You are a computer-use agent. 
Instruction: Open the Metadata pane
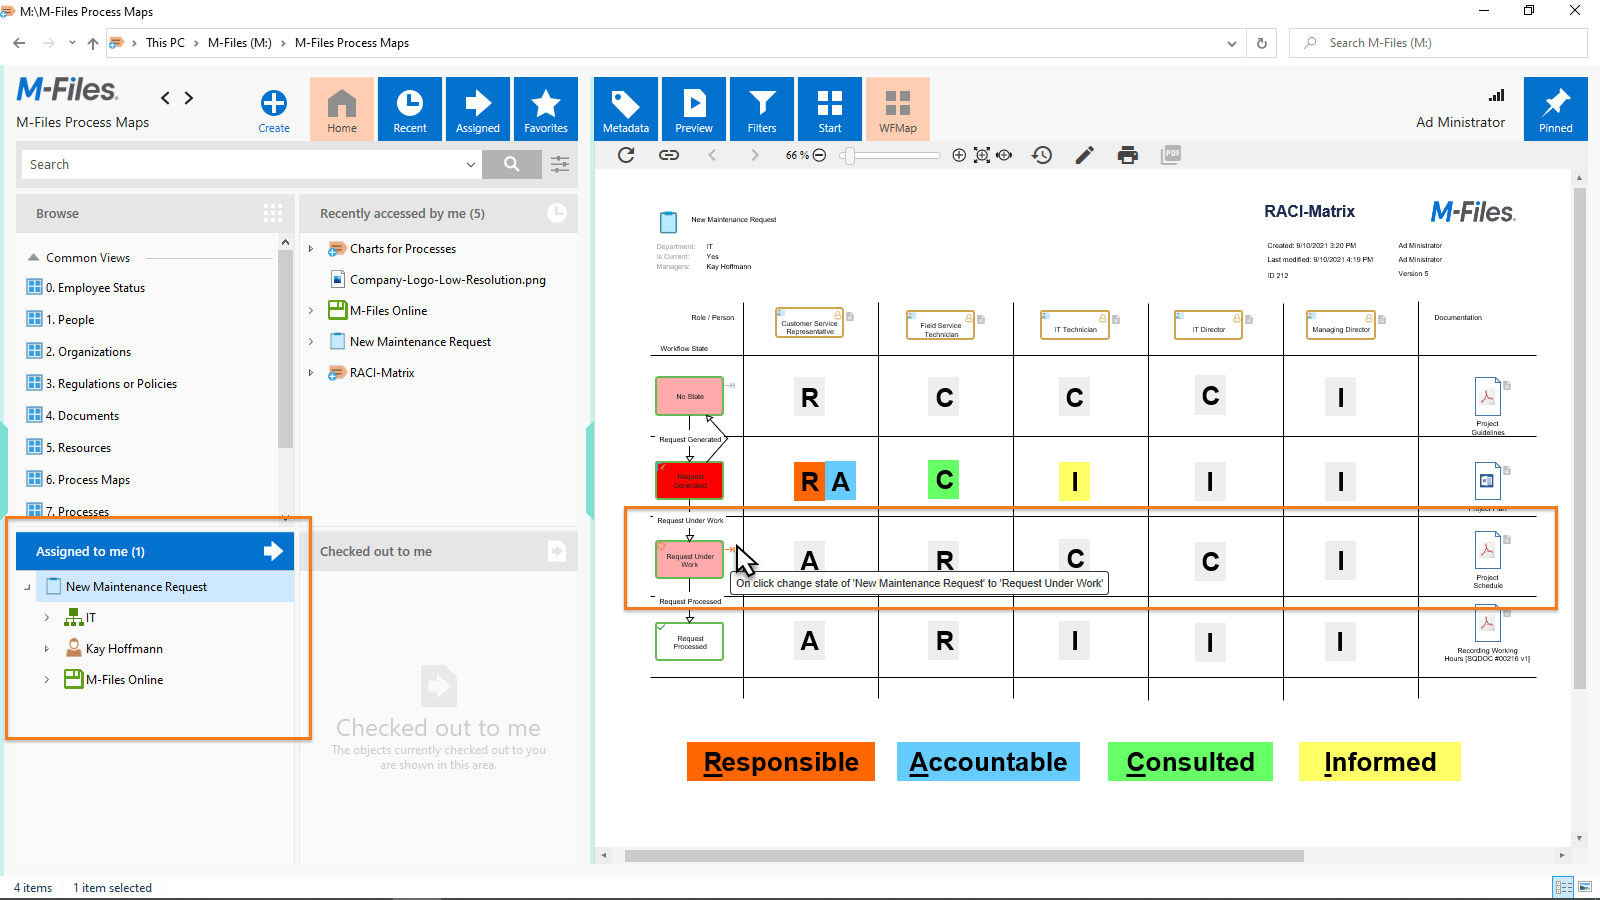coord(626,109)
